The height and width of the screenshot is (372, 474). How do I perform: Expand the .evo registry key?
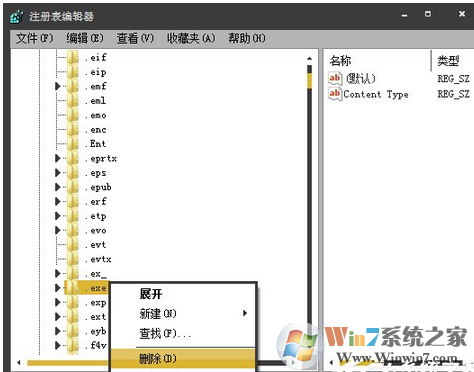pyautogui.click(x=58, y=230)
